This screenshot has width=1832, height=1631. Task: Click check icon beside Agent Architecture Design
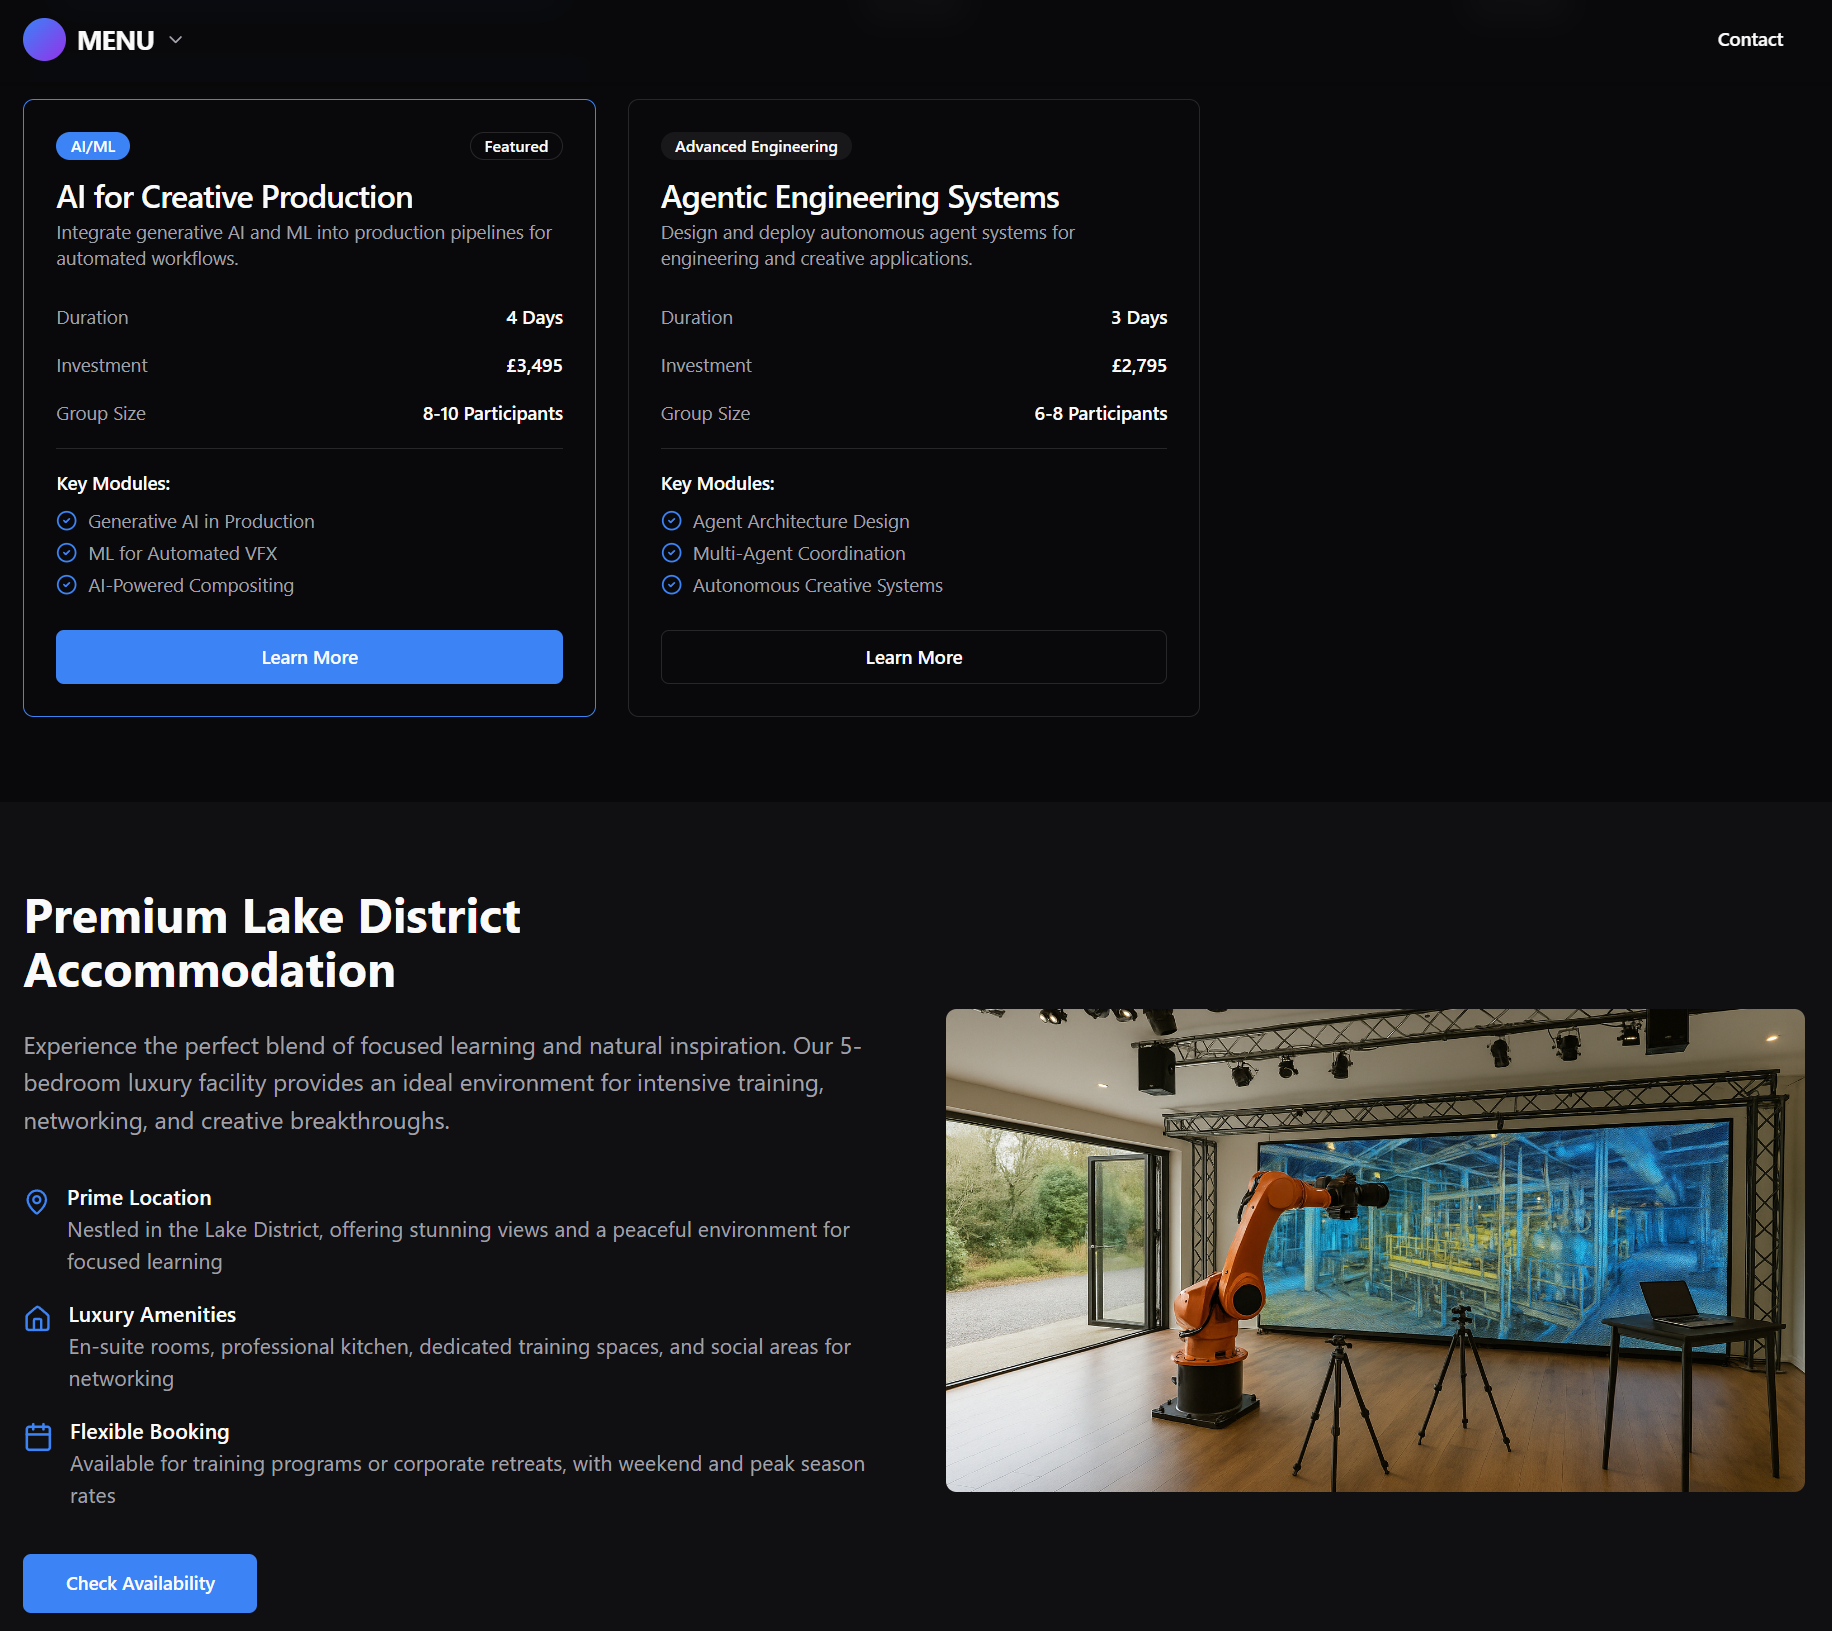point(672,521)
